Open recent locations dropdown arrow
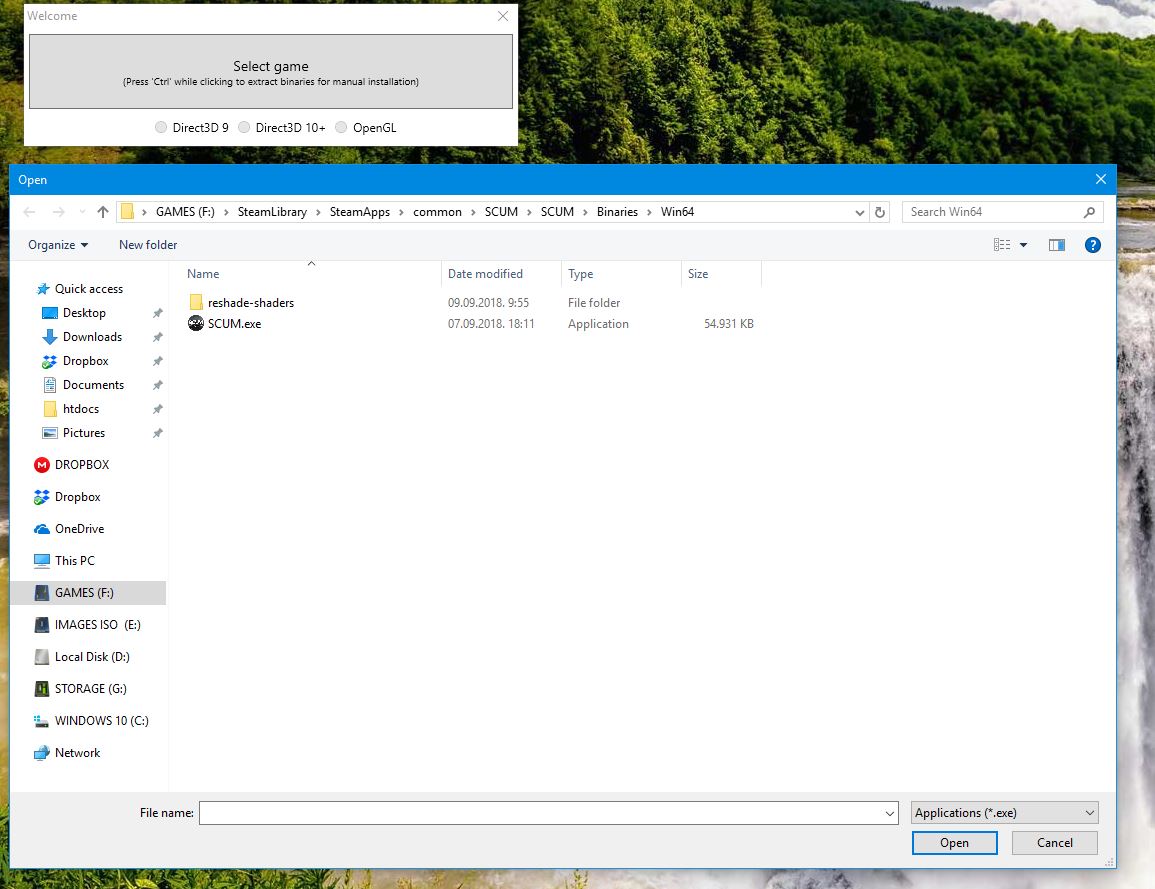The height and width of the screenshot is (889, 1155). coord(82,212)
